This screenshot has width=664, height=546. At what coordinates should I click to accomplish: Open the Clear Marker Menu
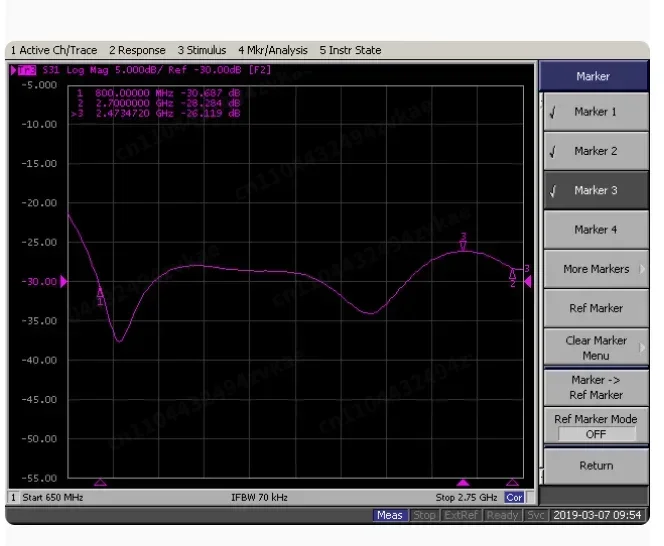tap(596, 348)
